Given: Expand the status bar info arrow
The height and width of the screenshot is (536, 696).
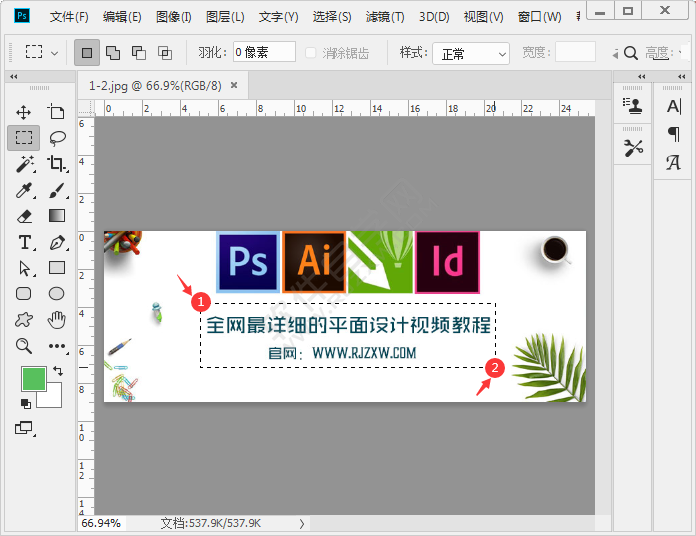Looking at the screenshot, I should coord(301,523).
